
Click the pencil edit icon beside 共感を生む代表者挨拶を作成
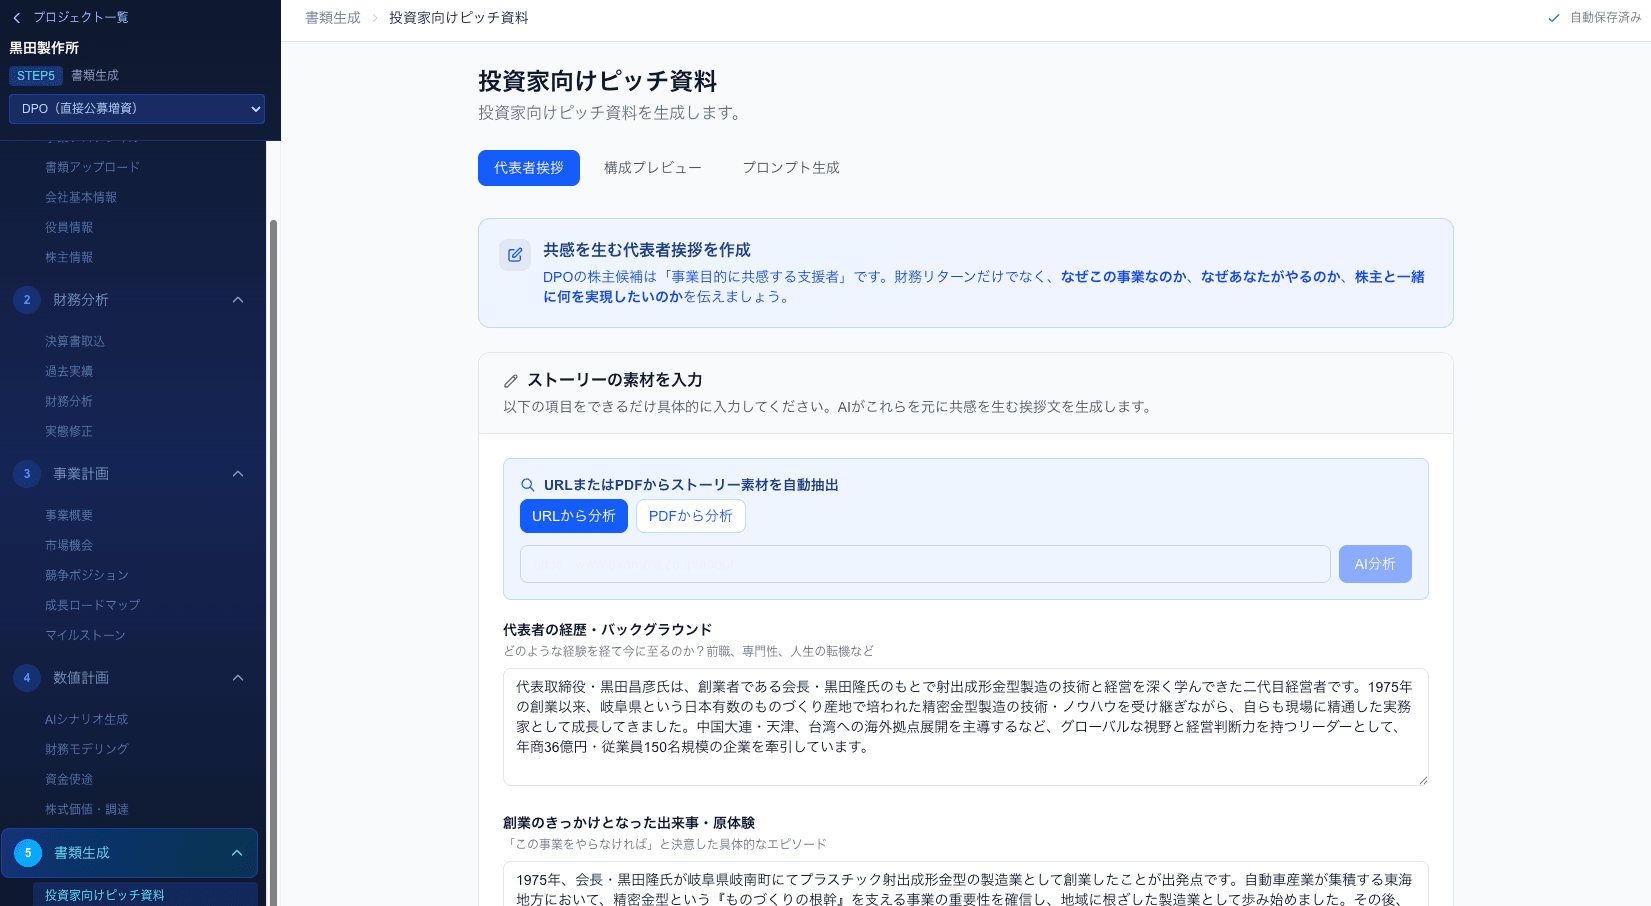coord(515,256)
